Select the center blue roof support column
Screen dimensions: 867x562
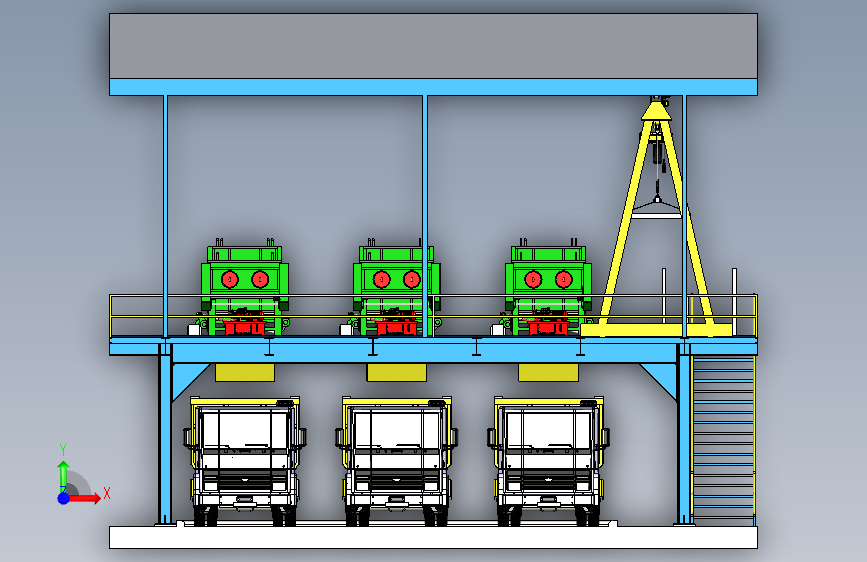[425, 216]
